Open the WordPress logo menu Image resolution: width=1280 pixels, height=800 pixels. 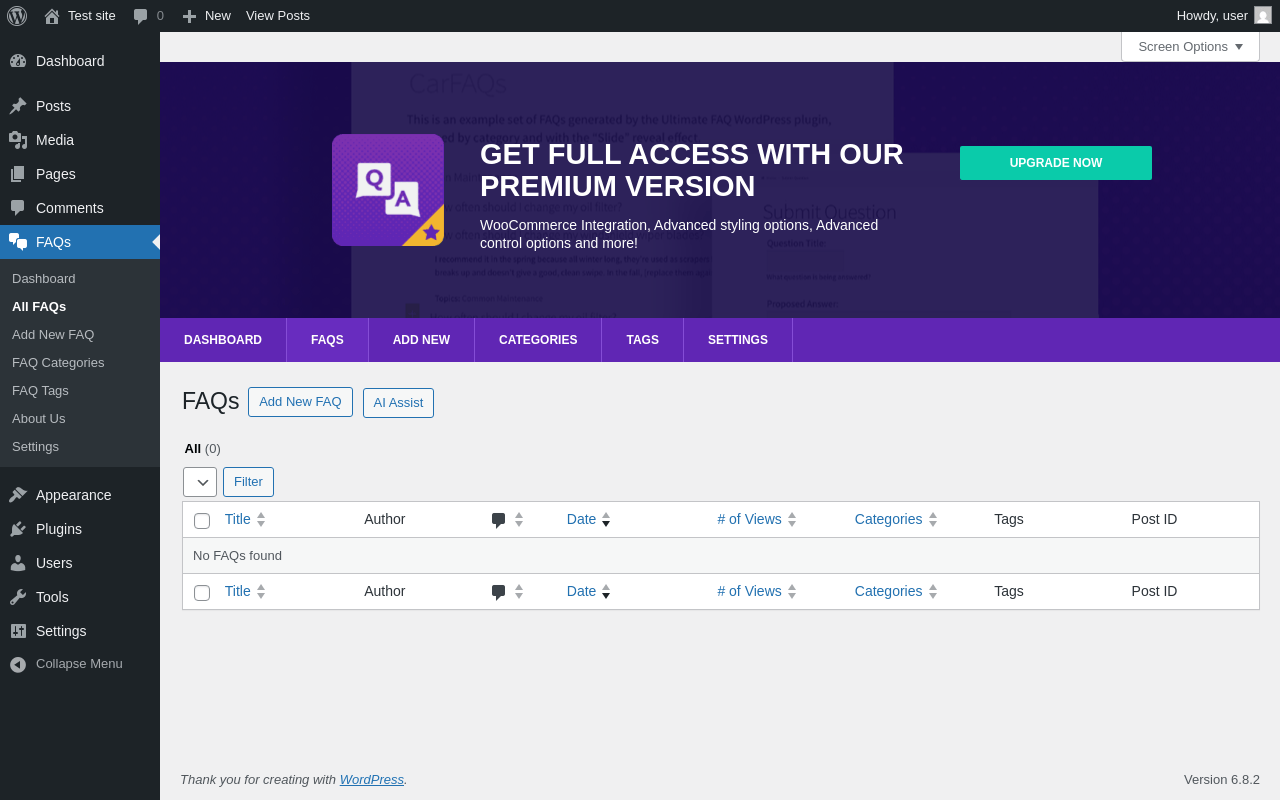pos(17,16)
